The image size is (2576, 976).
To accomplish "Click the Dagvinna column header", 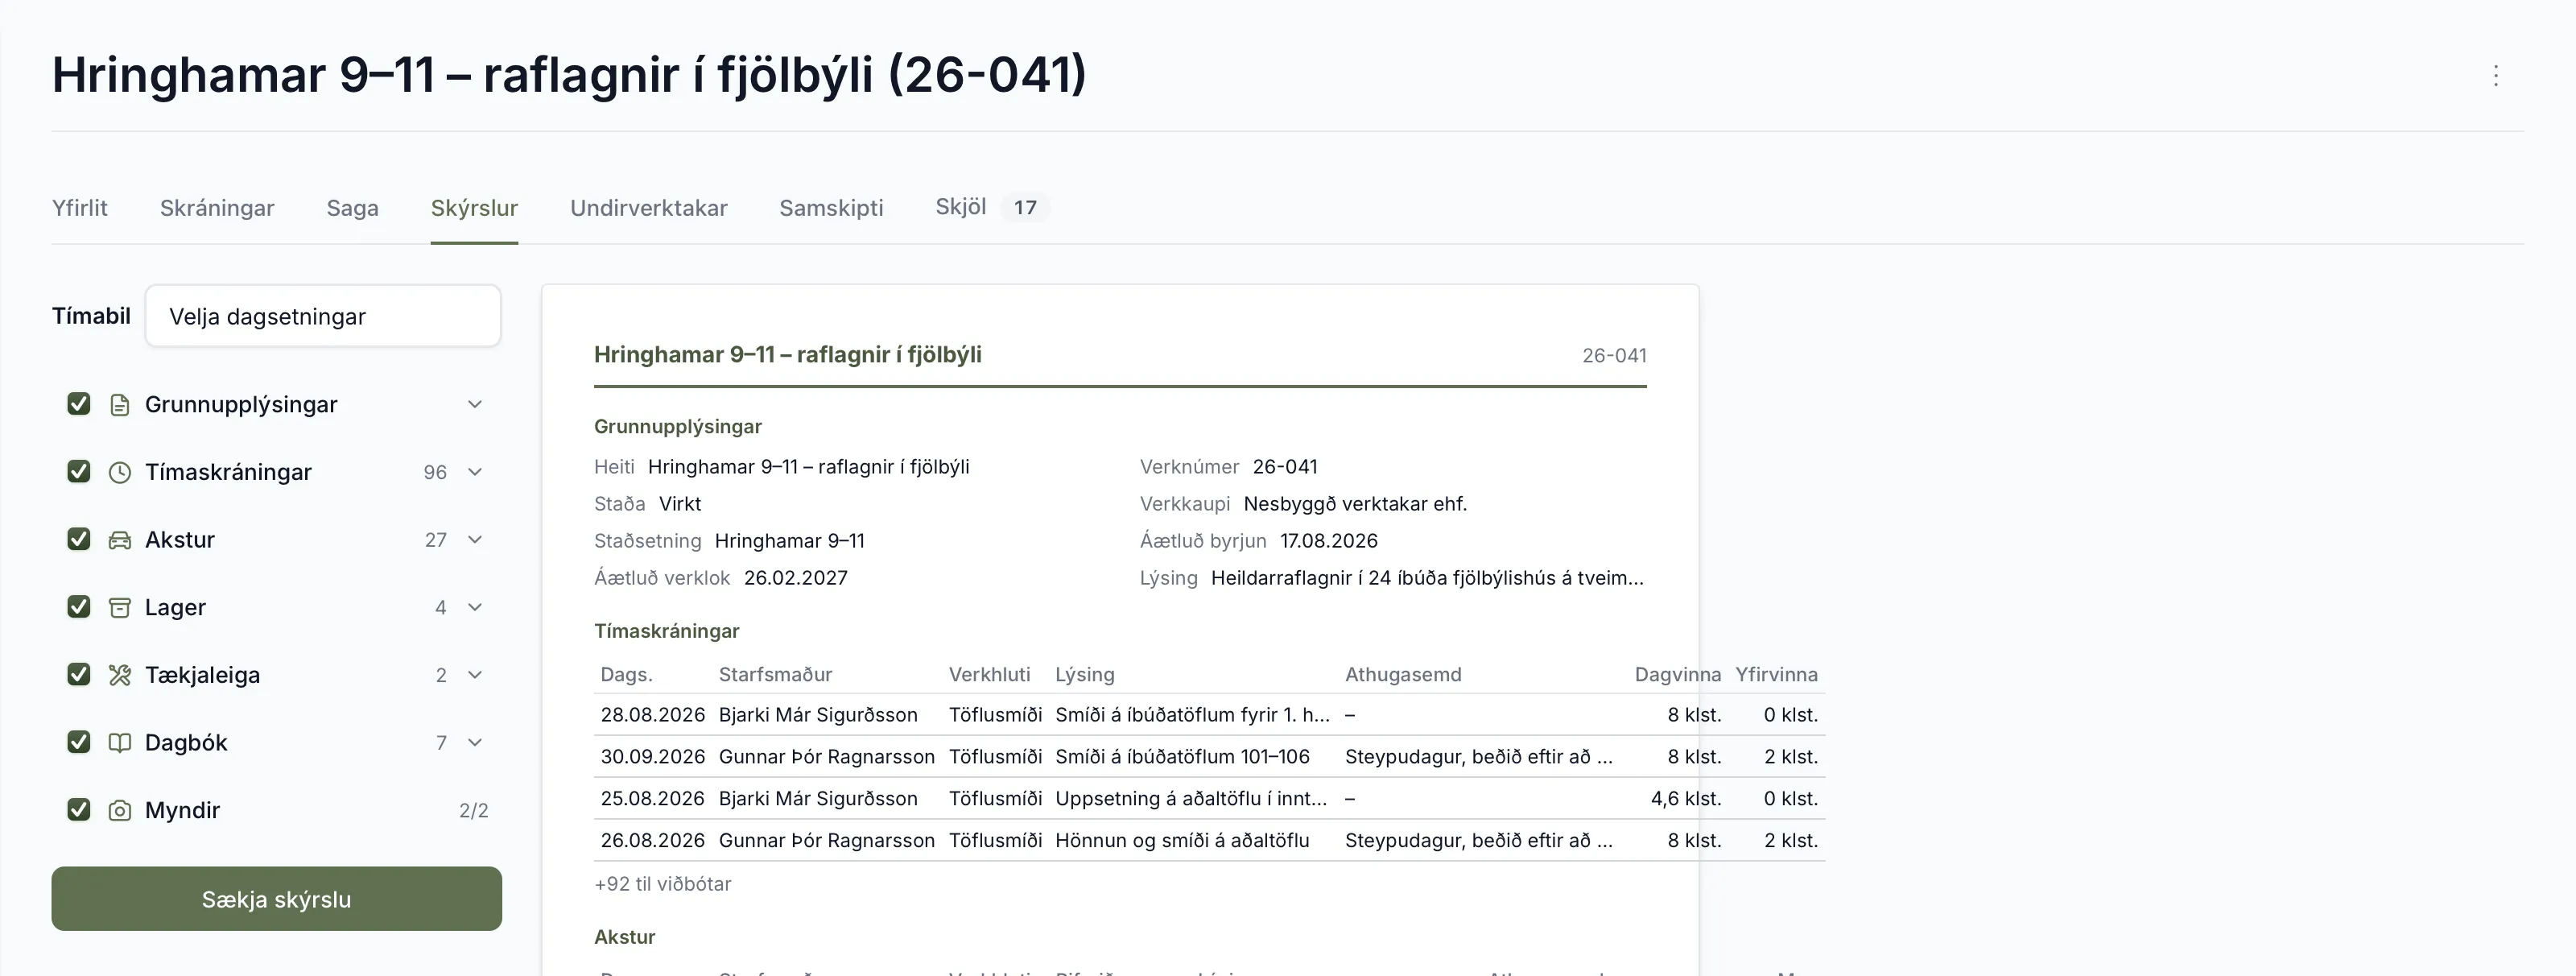I will tap(1678, 675).
